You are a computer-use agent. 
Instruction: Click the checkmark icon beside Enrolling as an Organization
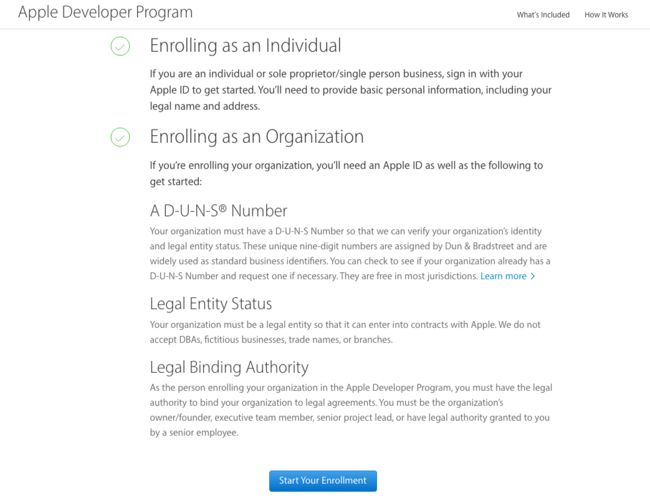pyautogui.click(x=120, y=137)
